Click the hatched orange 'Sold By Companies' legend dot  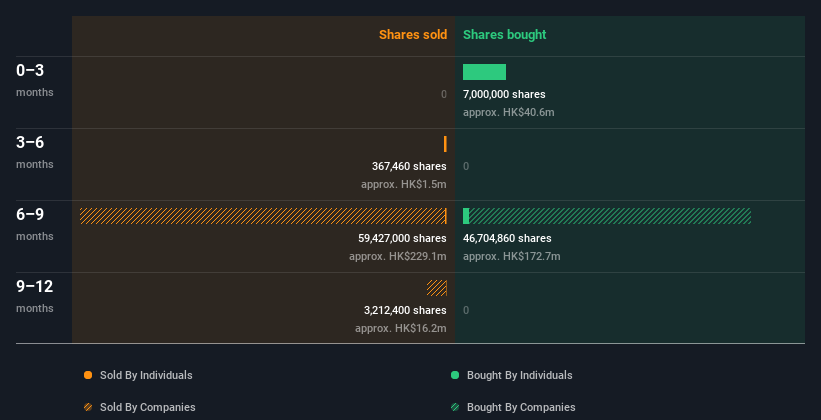coord(88,407)
